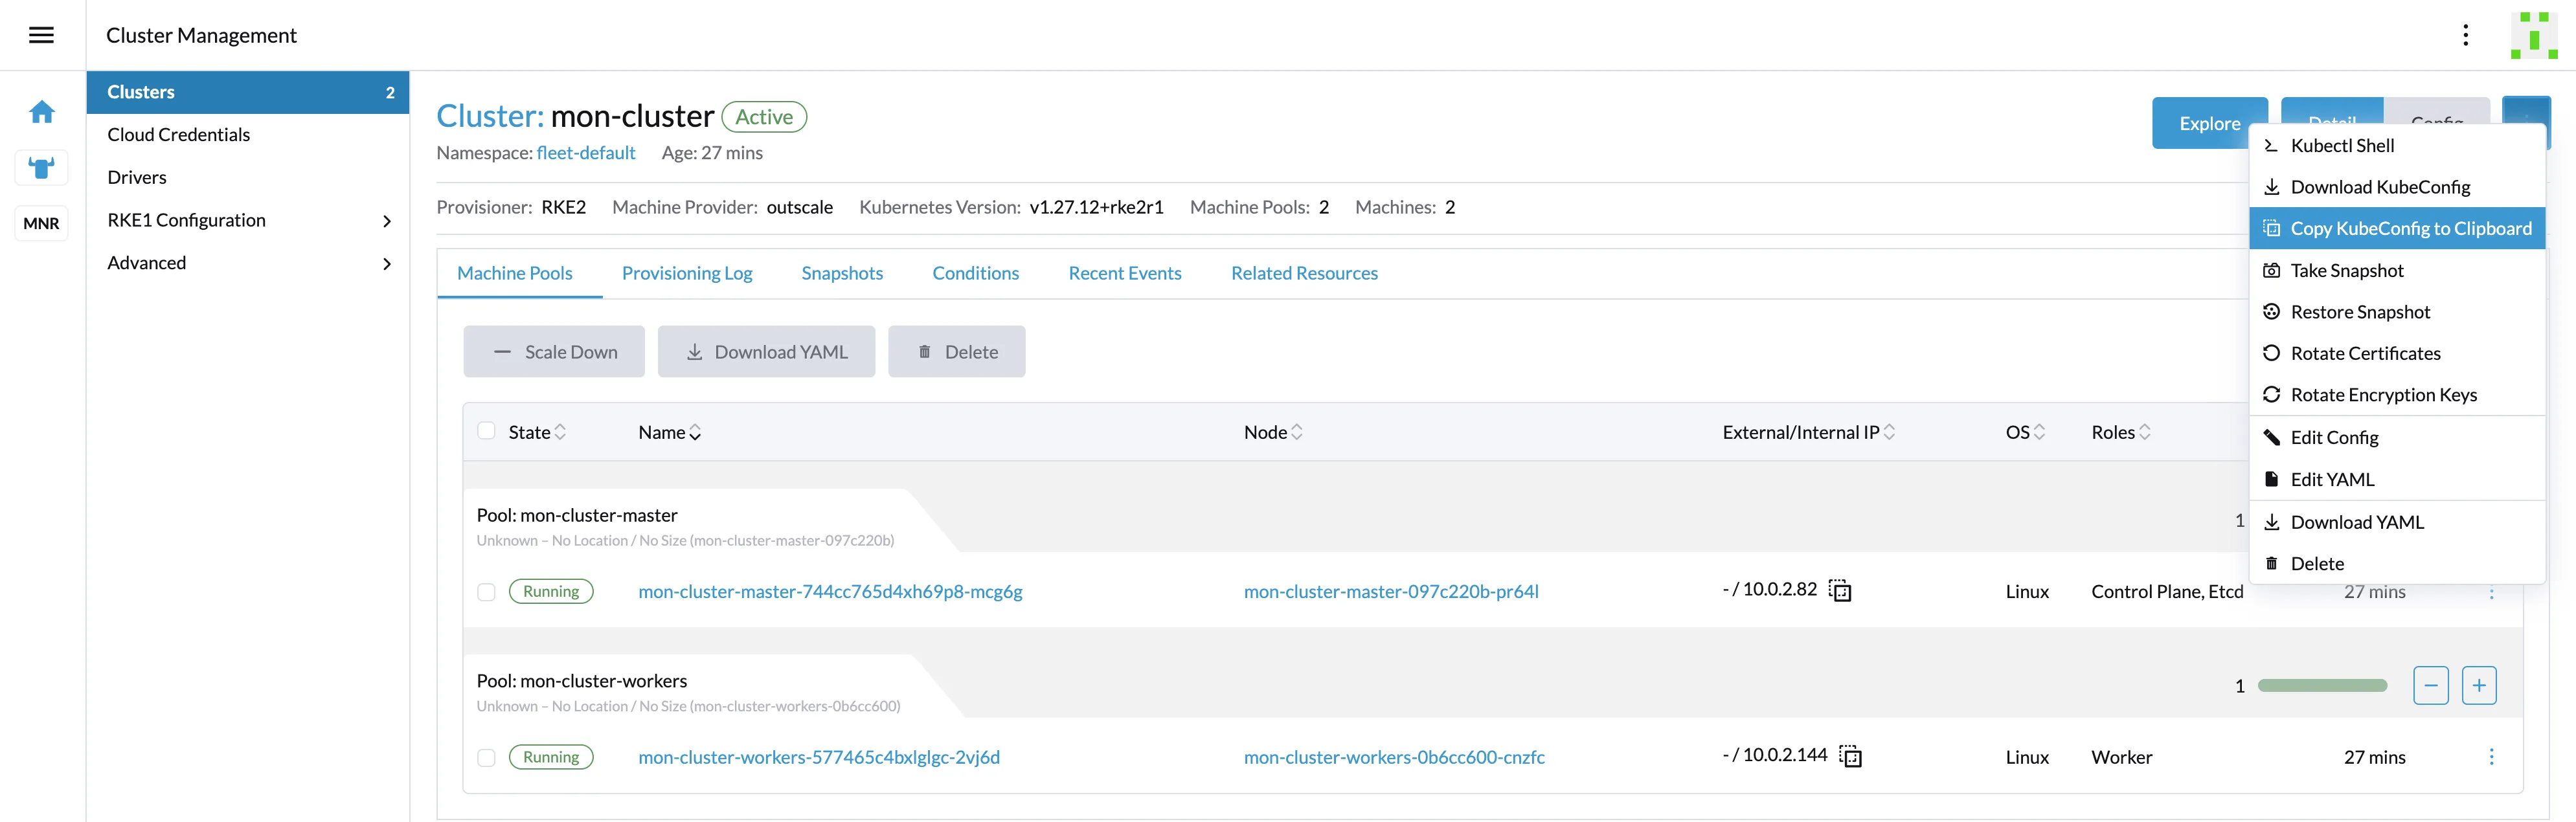This screenshot has width=2576, height=822.
Task: Open the fleet-default namespace link
Action: [585, 153]
